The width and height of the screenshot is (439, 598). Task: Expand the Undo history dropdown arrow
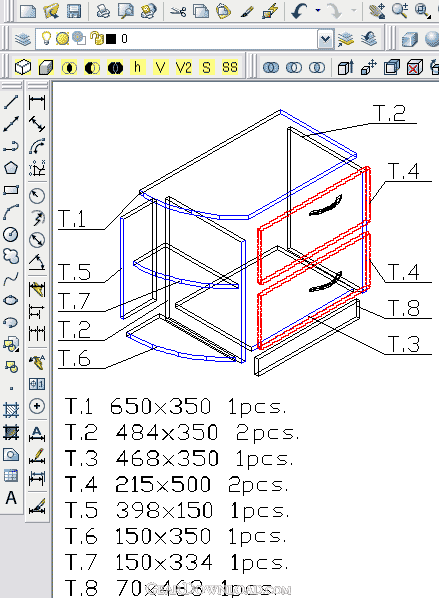pos(318,11)
